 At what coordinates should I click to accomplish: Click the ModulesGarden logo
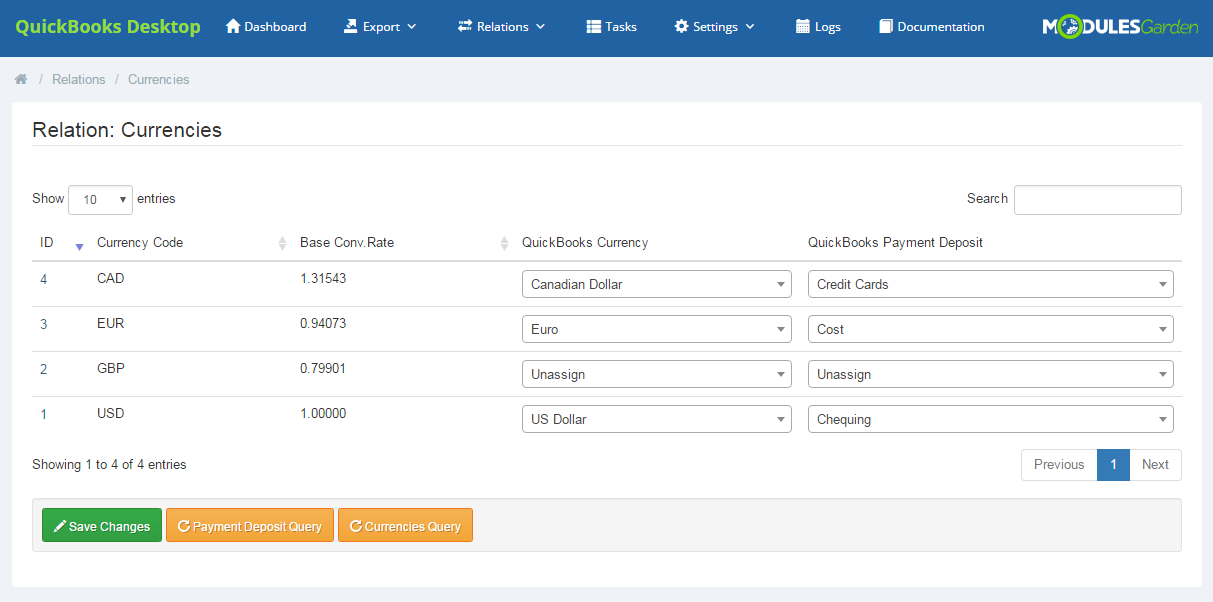(1120, 27)
